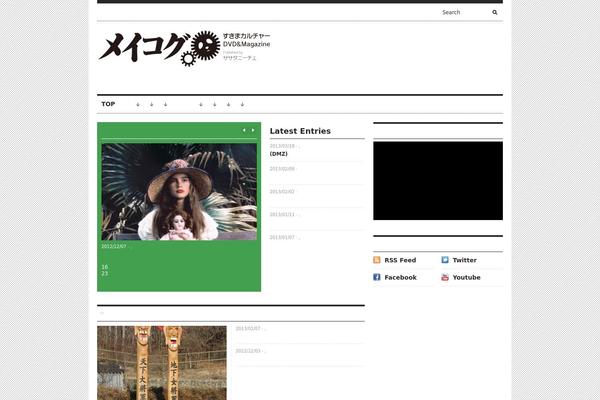Screen dimensions: 600x400
Task: Click the Facebook icon
Action: (377, 277)
